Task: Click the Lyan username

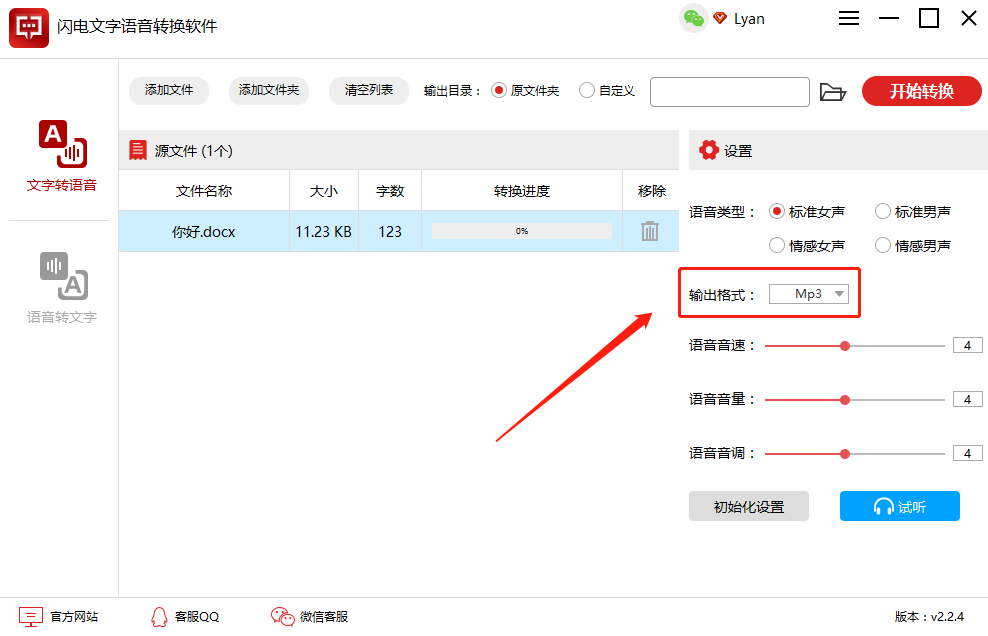Action: point(749,19)
